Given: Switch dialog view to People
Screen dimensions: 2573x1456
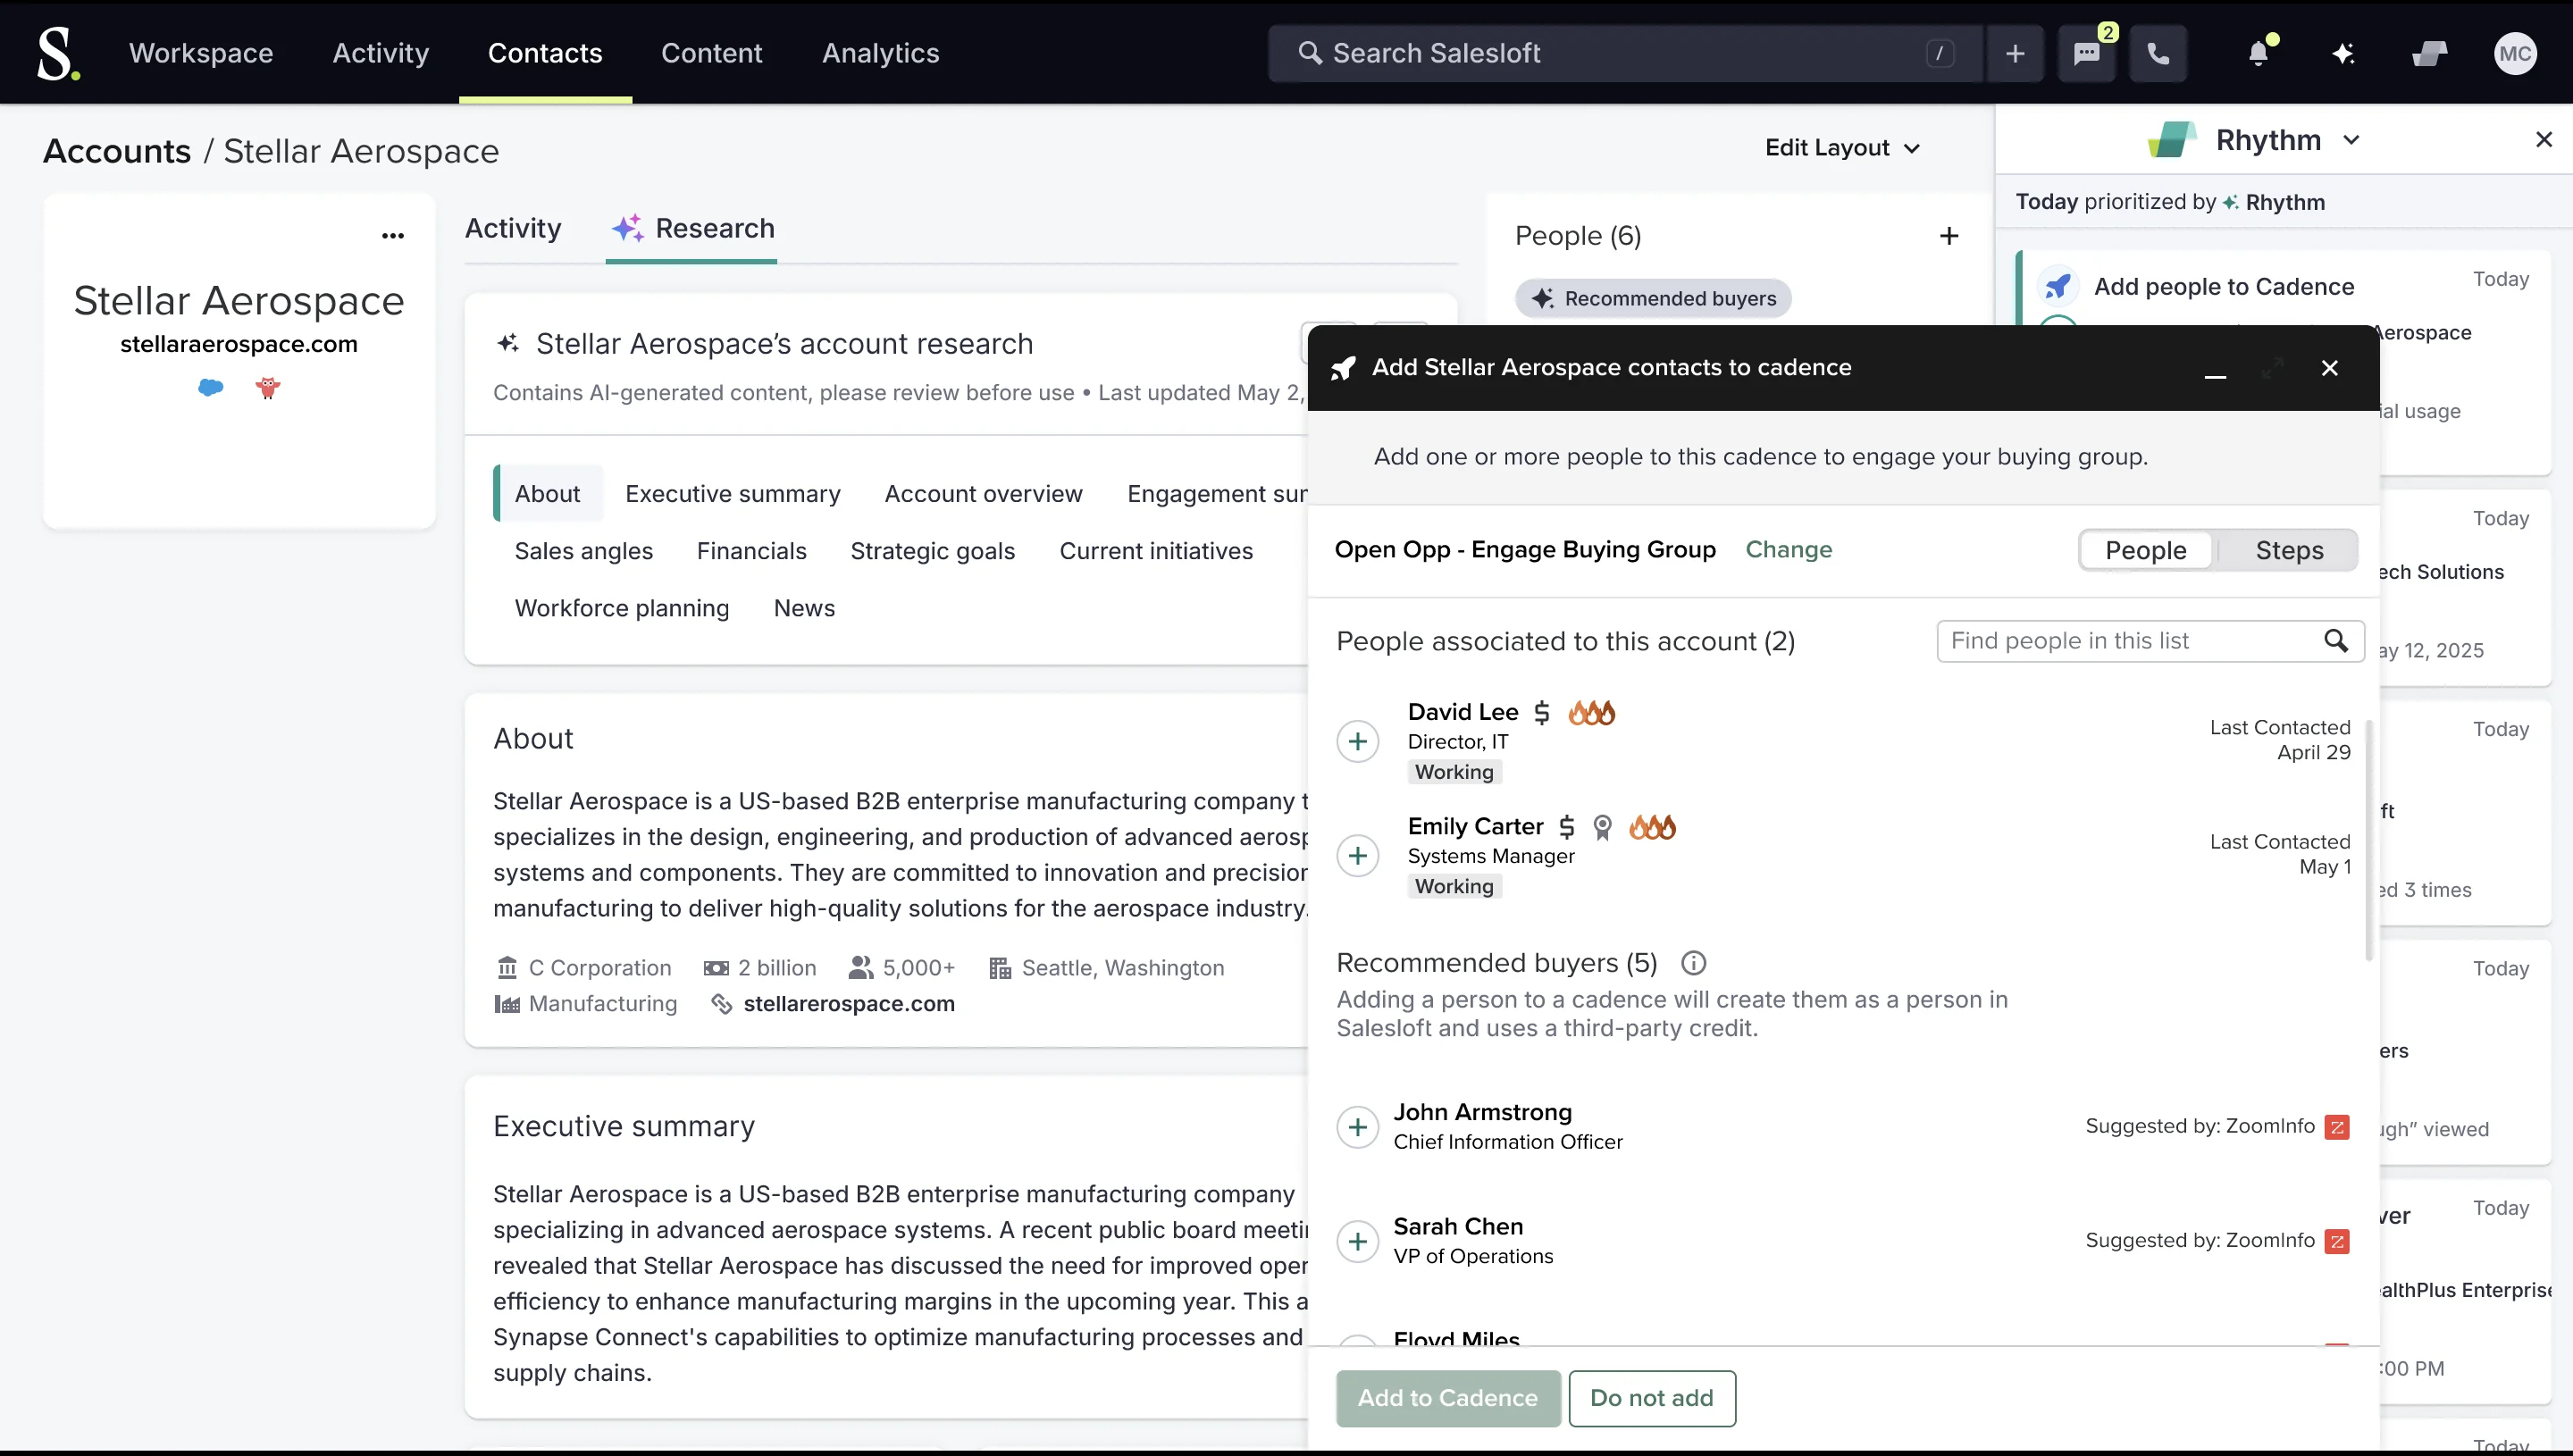Looking at the screenshot, I should pos(2146,550).
